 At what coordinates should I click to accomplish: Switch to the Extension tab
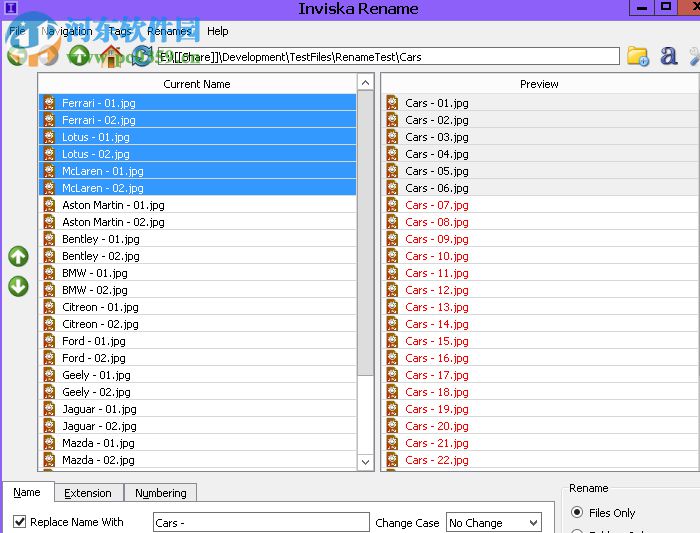[88, 493]
